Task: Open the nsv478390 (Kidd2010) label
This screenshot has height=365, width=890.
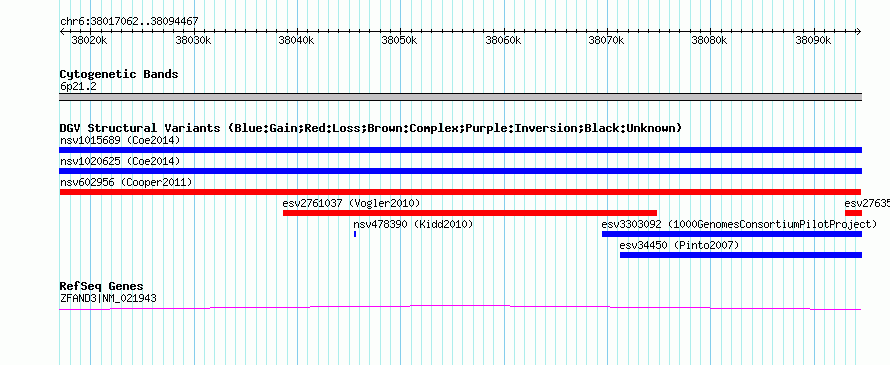Action: tap(413, 224)
